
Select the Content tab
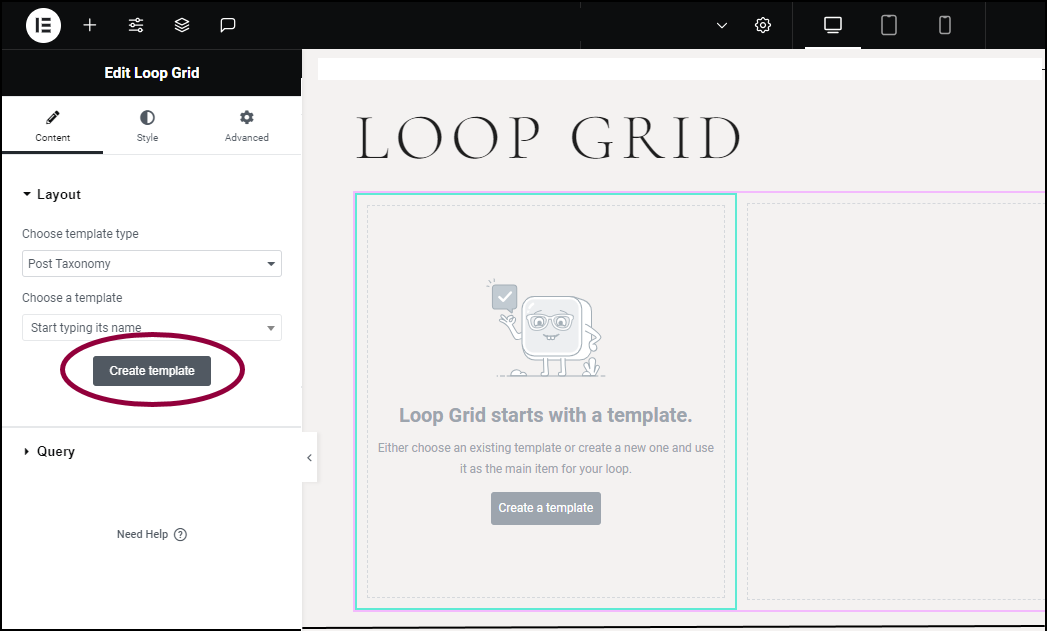(x=53, y=126)
